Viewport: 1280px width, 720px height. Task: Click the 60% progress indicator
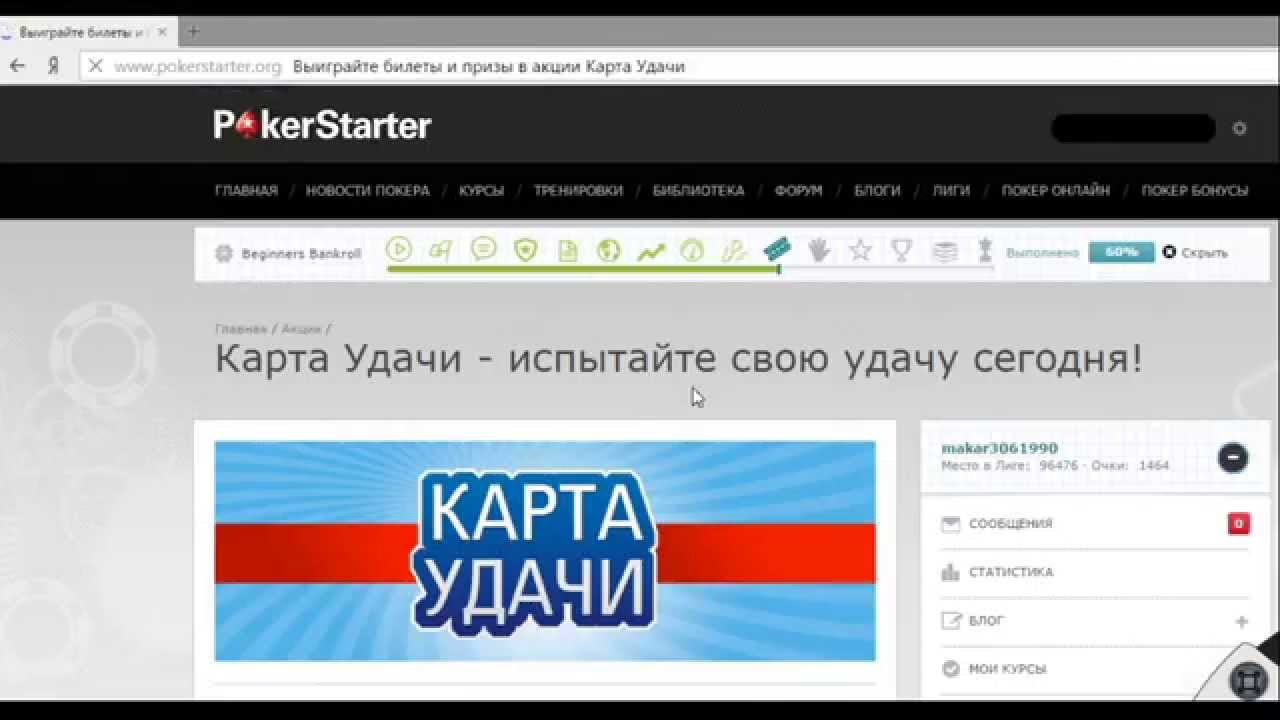(x=1121, y=252)
